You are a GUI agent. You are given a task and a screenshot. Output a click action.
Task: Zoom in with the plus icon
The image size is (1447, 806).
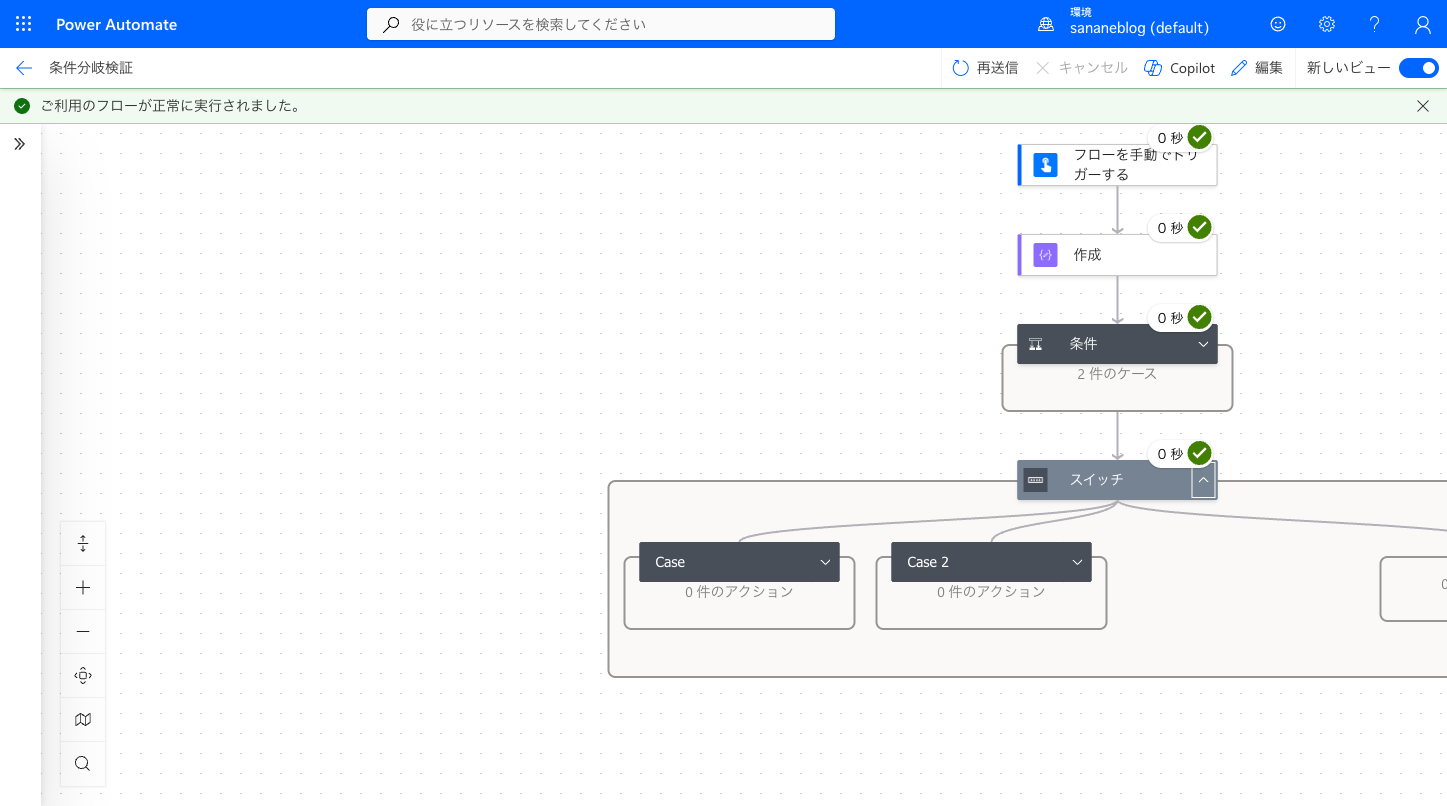pyautogui.click(x=83, y=588)
